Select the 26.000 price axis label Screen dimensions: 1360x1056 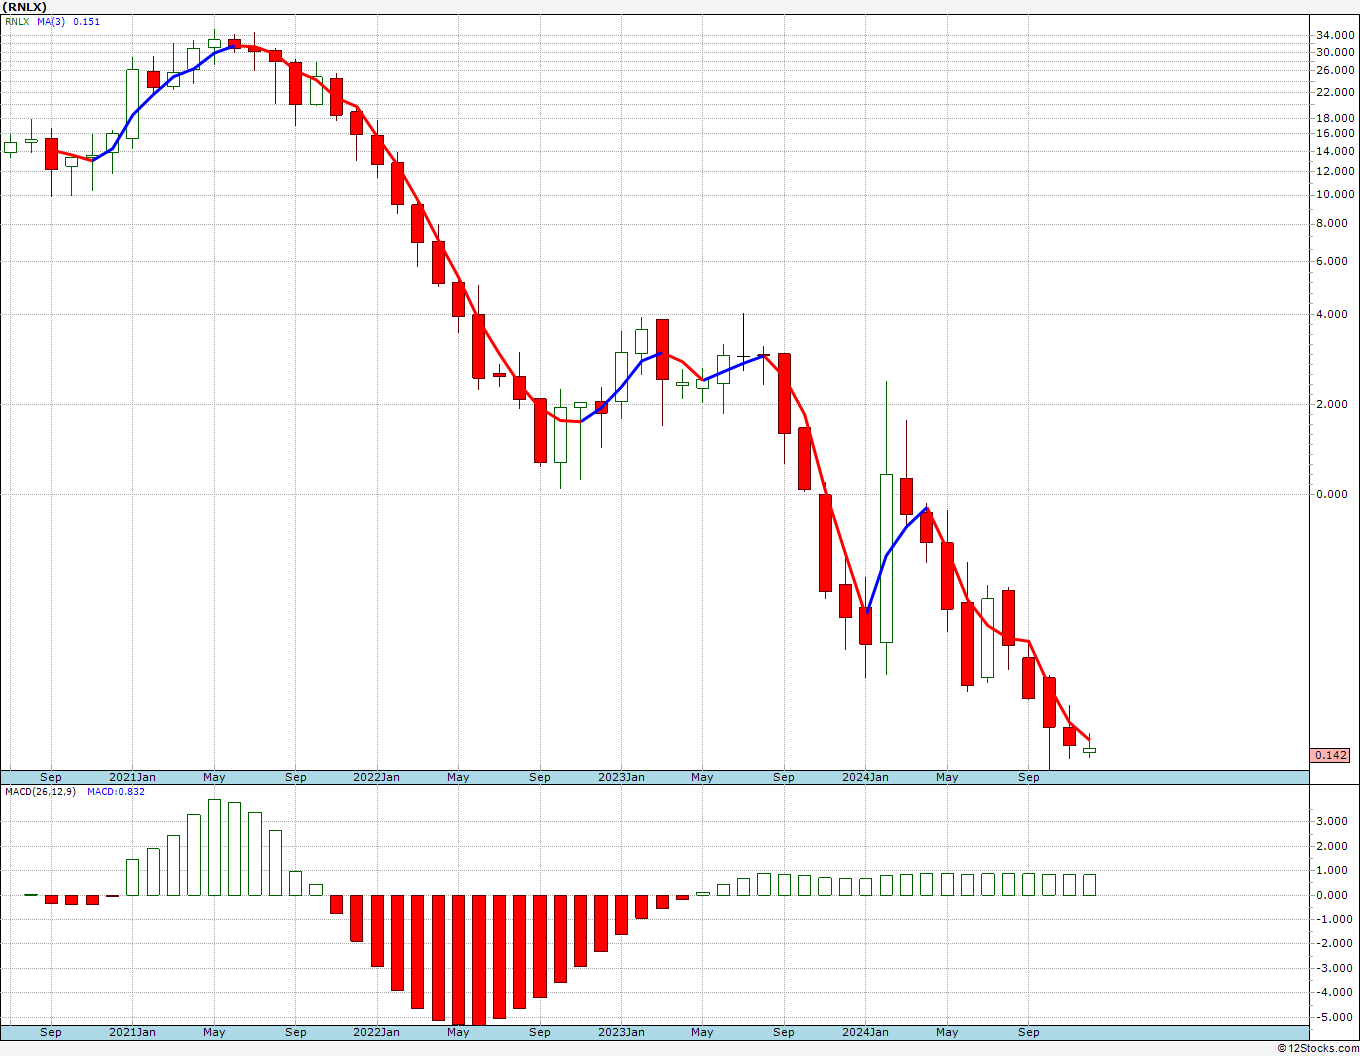click(x=1336, y=70)
